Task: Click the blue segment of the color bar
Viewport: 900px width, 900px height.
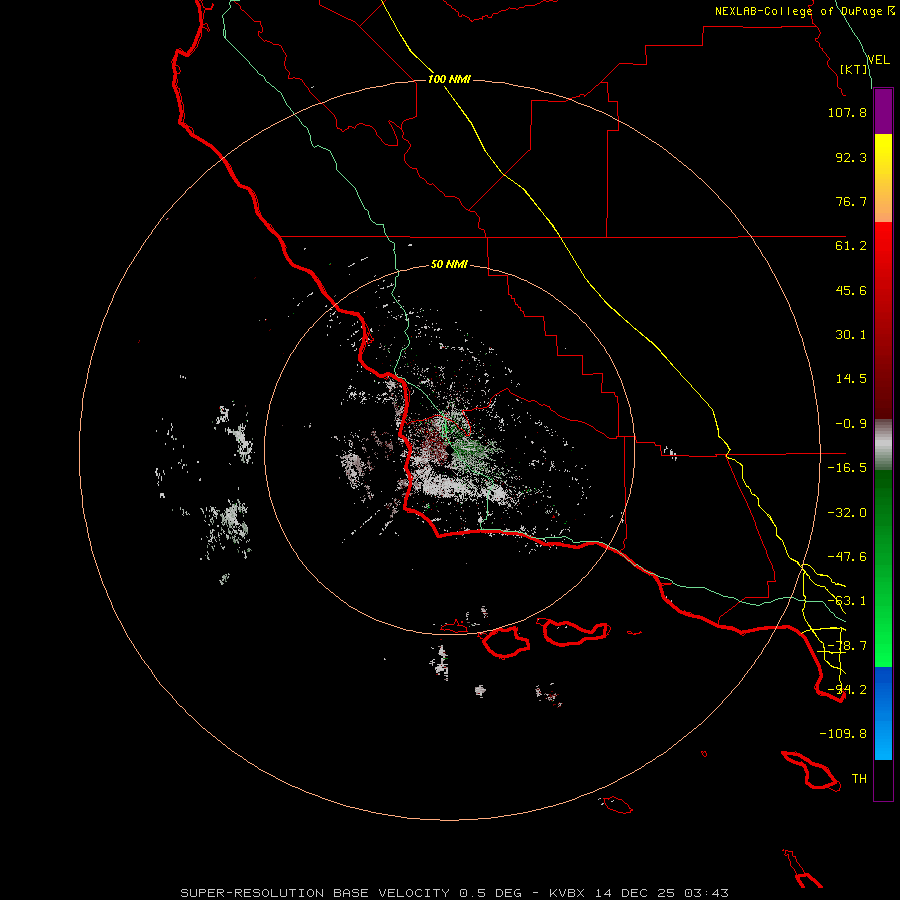Action: (883, 713)
